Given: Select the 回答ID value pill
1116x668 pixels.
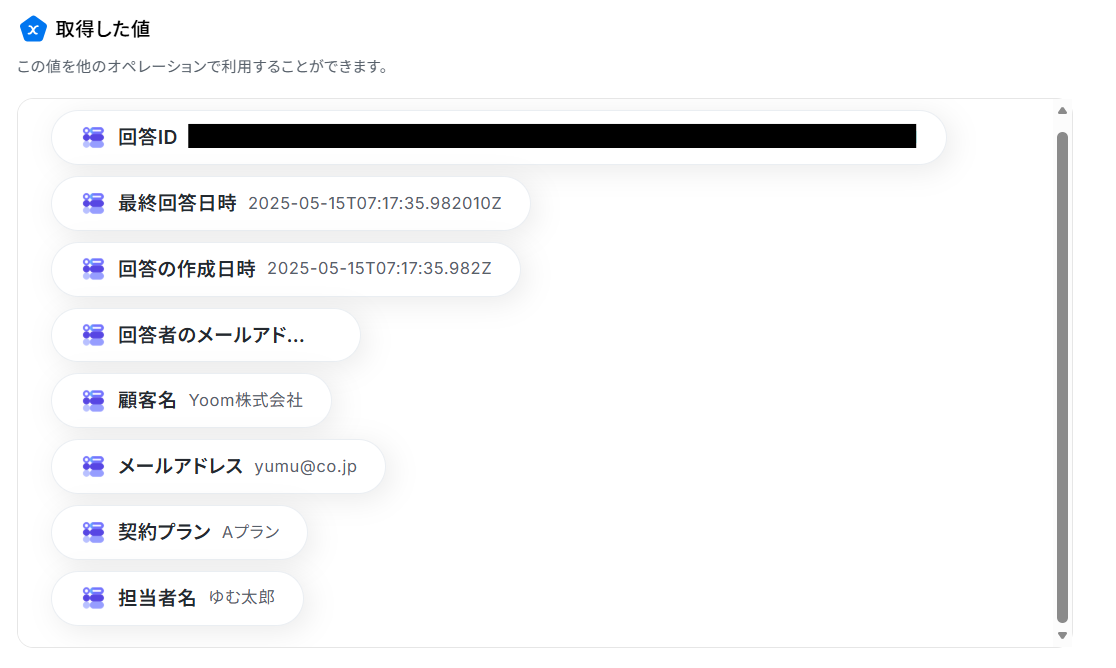Looking at the screenshot, I should pos(499,137).
